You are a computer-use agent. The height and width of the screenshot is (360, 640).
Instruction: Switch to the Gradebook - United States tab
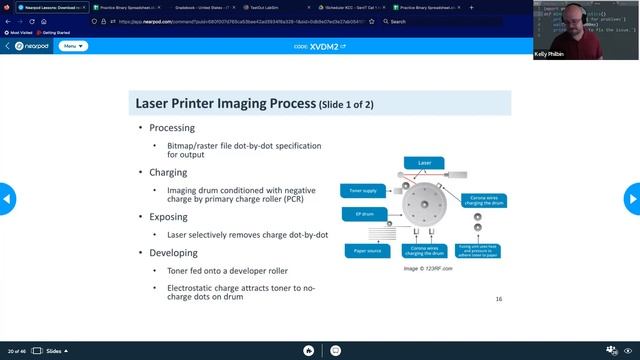202,7
